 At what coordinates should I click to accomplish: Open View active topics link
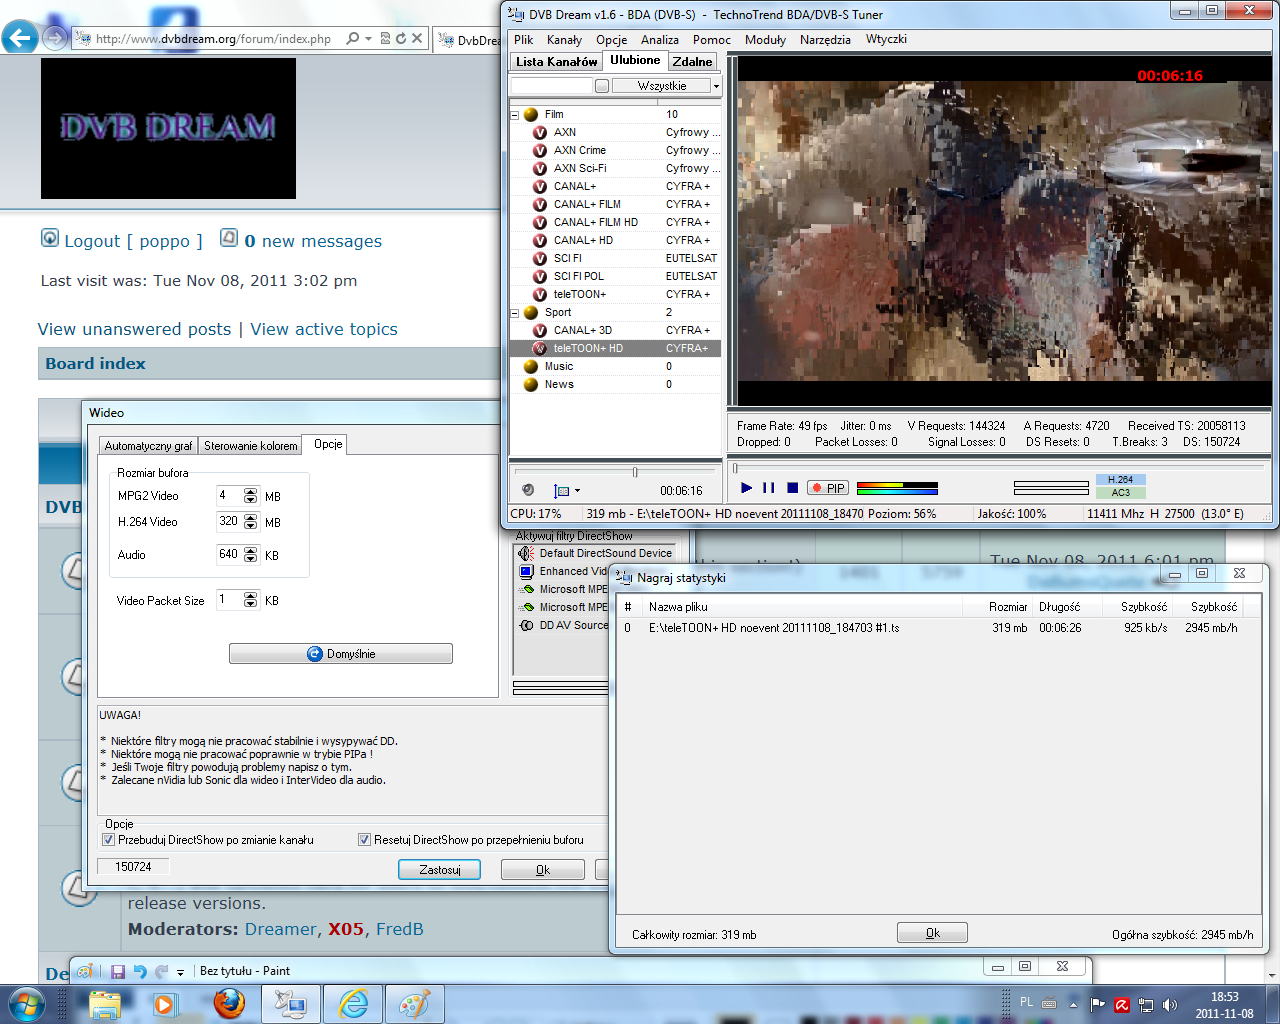point(324,329)
